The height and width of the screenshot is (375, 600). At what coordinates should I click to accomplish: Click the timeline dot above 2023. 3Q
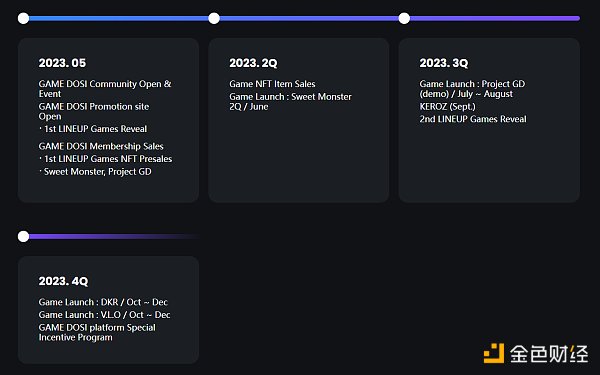click(x=404, y=18)
